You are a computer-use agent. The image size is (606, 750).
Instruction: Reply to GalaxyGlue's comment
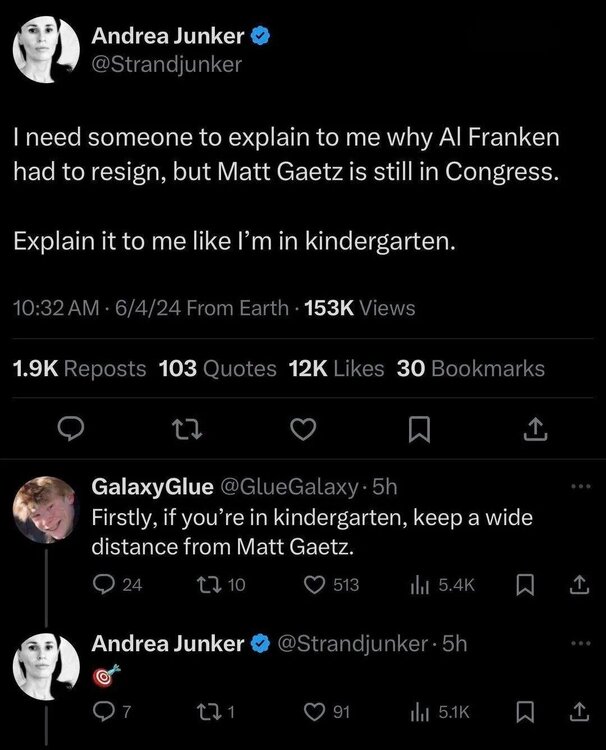click(104, 584)
